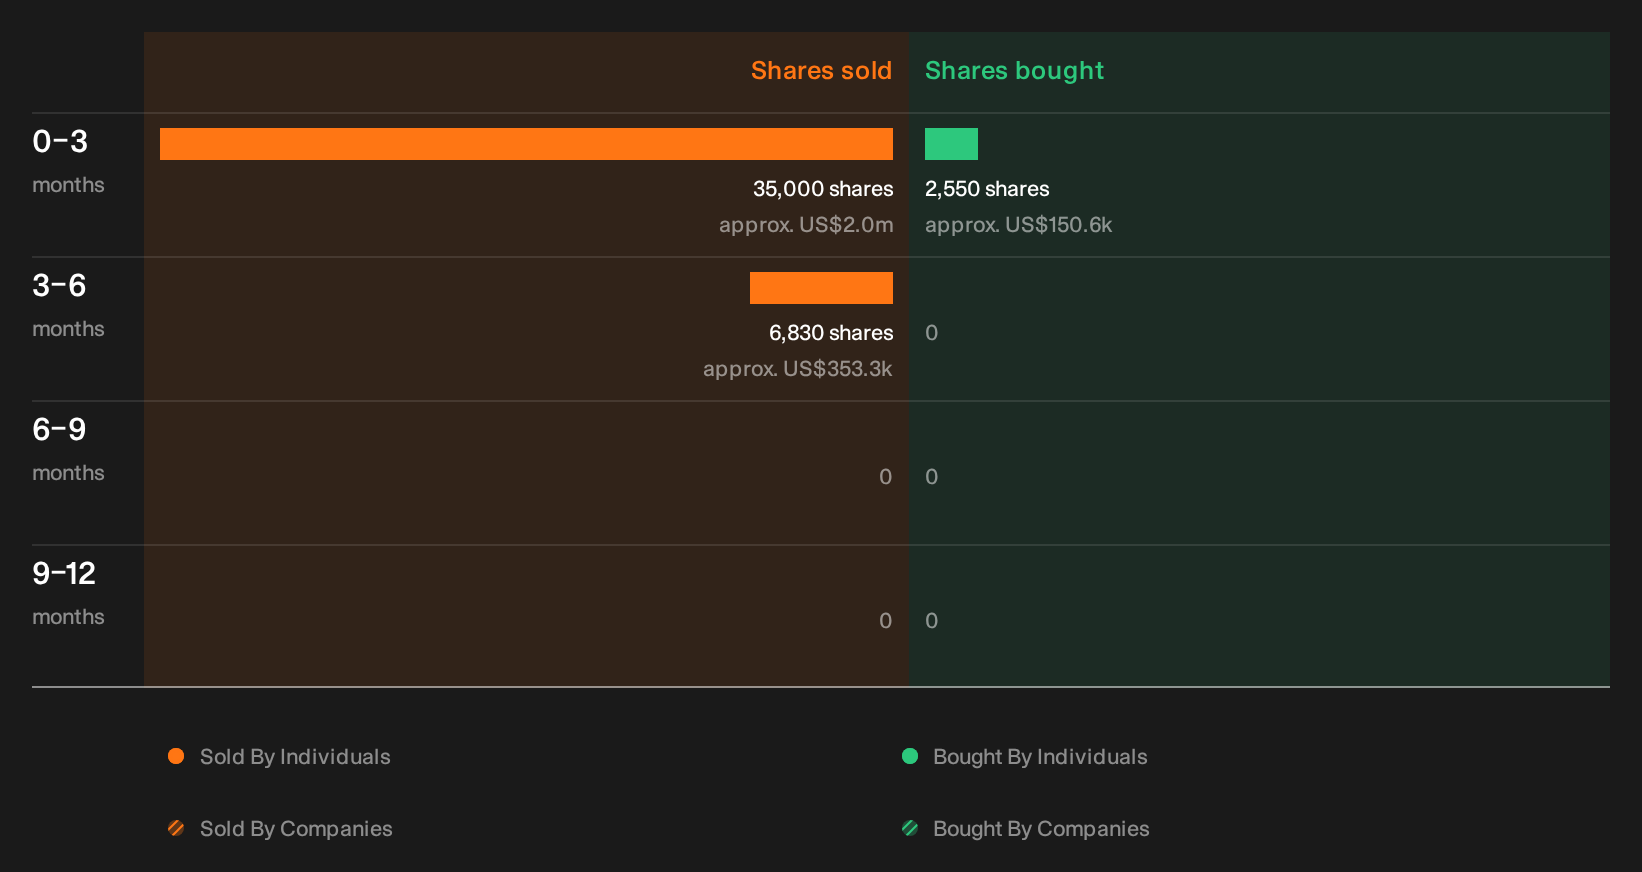This screenshot has width=1642, height=872.
Task: Click the 'Sold By Companies' legend label
Action: click(296, 829)
